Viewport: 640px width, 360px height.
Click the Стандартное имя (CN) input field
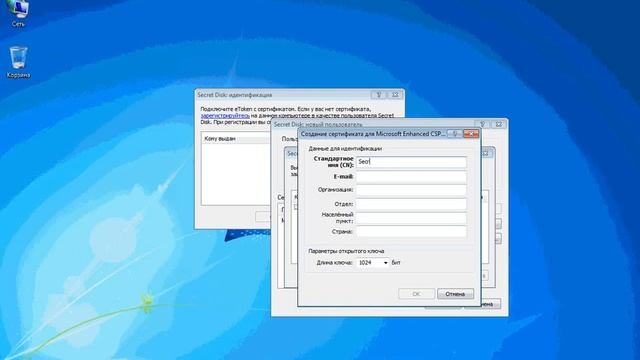coord(411,162)
